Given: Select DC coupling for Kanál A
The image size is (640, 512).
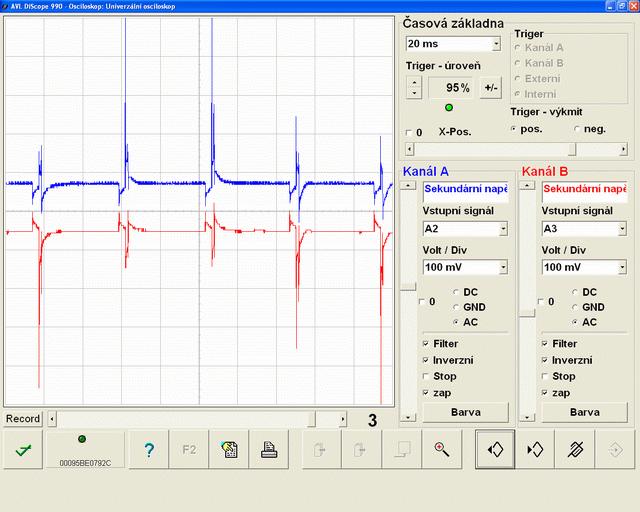Looking at the screenshot, I should tap(456, 292).
